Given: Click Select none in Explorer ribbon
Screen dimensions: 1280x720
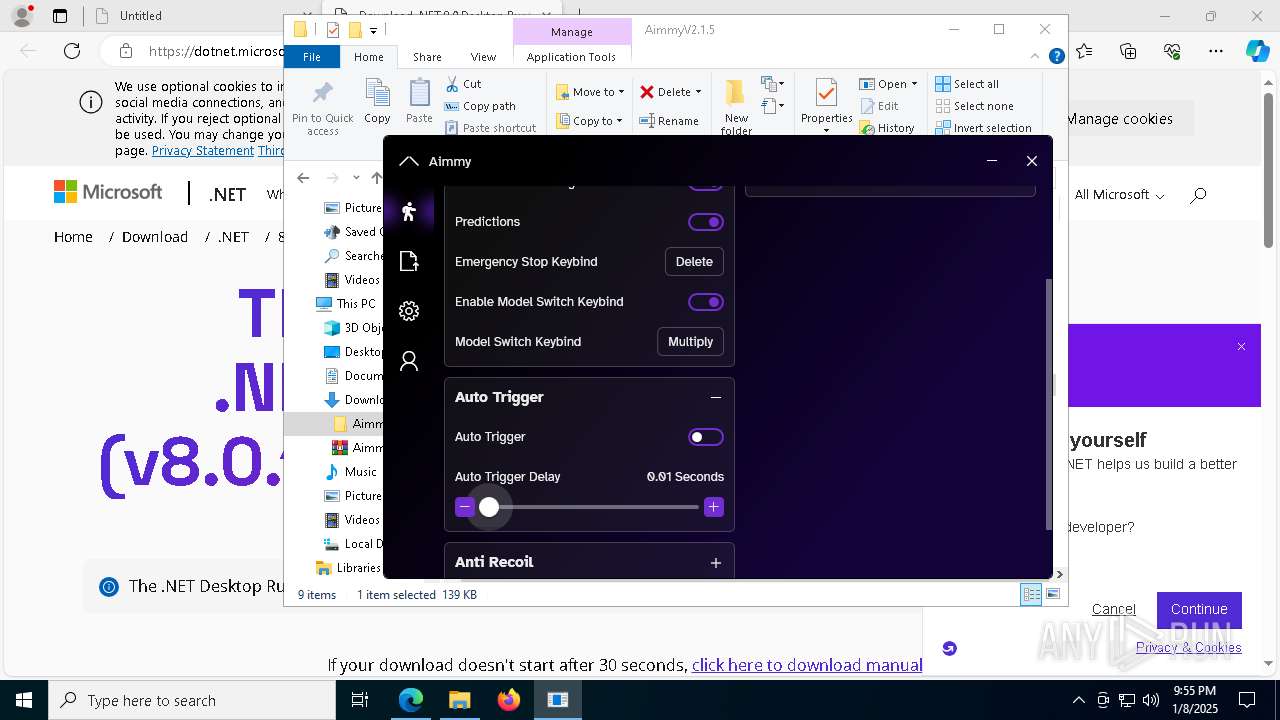Looking at the screenshot, I should pos(974,106).
